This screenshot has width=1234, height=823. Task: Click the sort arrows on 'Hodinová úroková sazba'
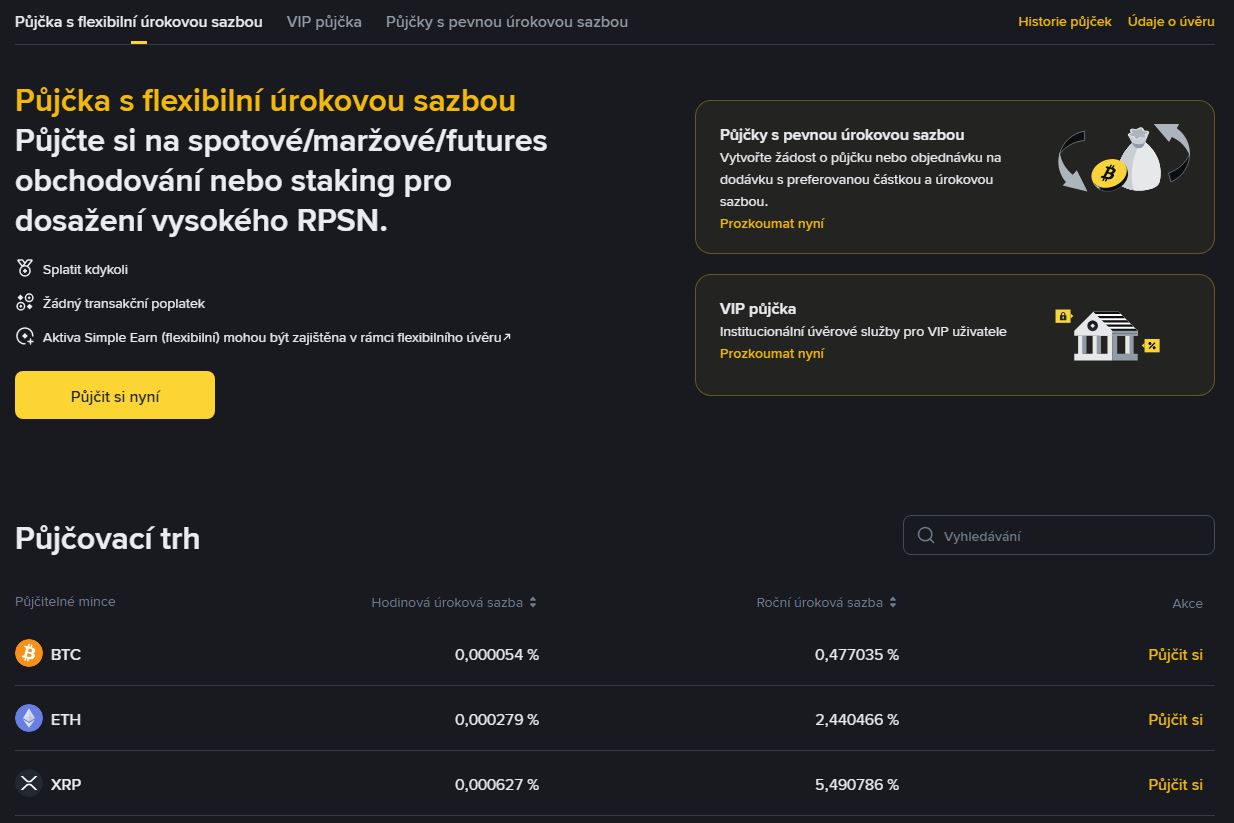[533, 602]
